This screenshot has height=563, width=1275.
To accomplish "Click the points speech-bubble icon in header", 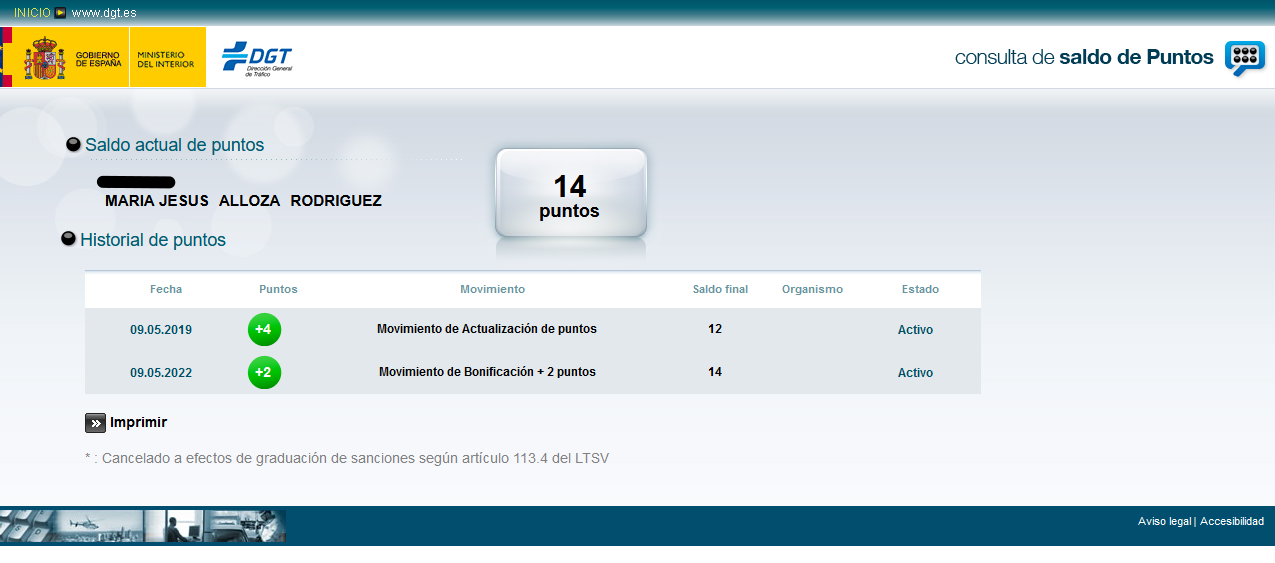I will coord(1244,58).
